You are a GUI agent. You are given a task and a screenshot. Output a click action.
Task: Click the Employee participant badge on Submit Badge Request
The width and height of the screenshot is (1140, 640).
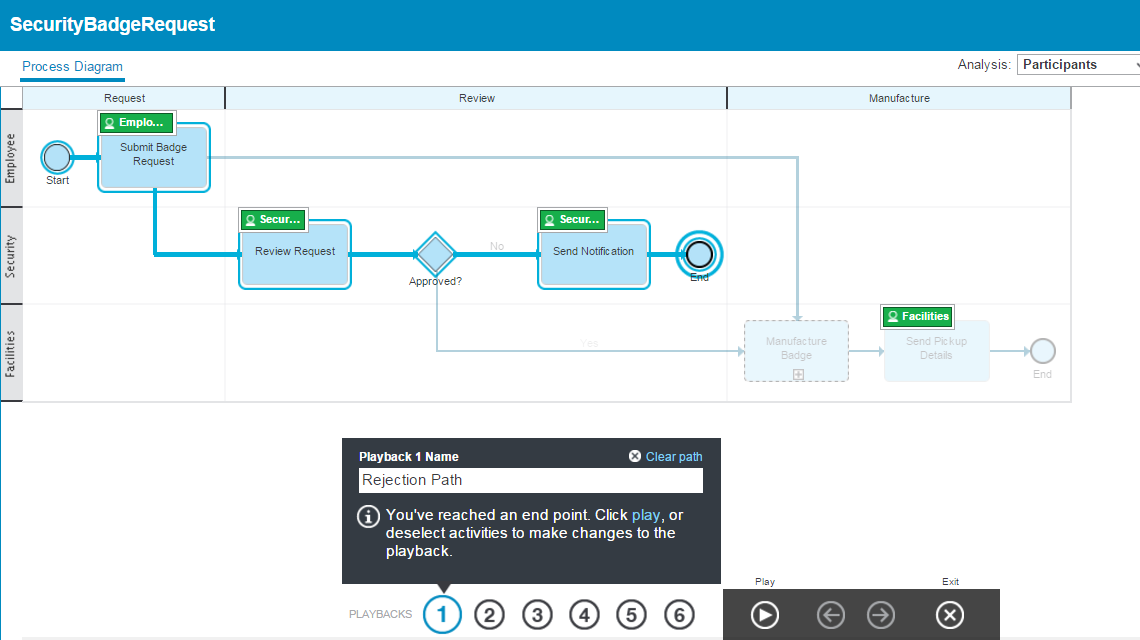pyautogui.click(x=137, y=123)
